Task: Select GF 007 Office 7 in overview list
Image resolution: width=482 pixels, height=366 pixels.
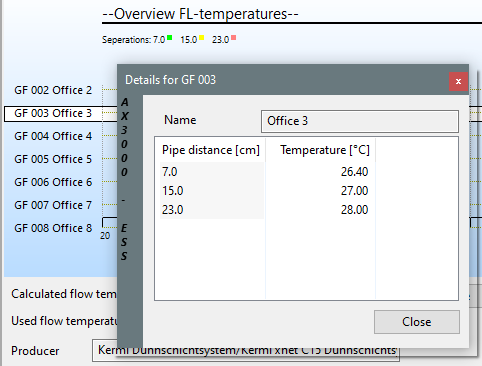Action: point(53,205)
